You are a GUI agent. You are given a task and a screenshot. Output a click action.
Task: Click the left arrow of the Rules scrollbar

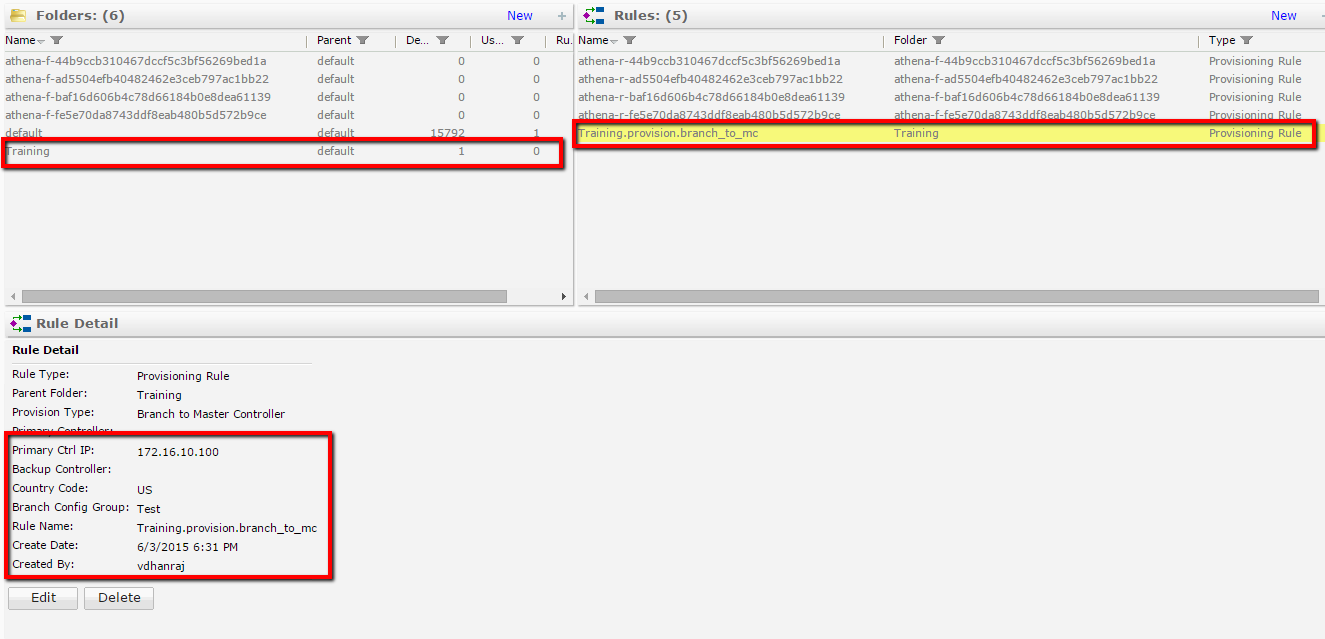click(586, 297)
